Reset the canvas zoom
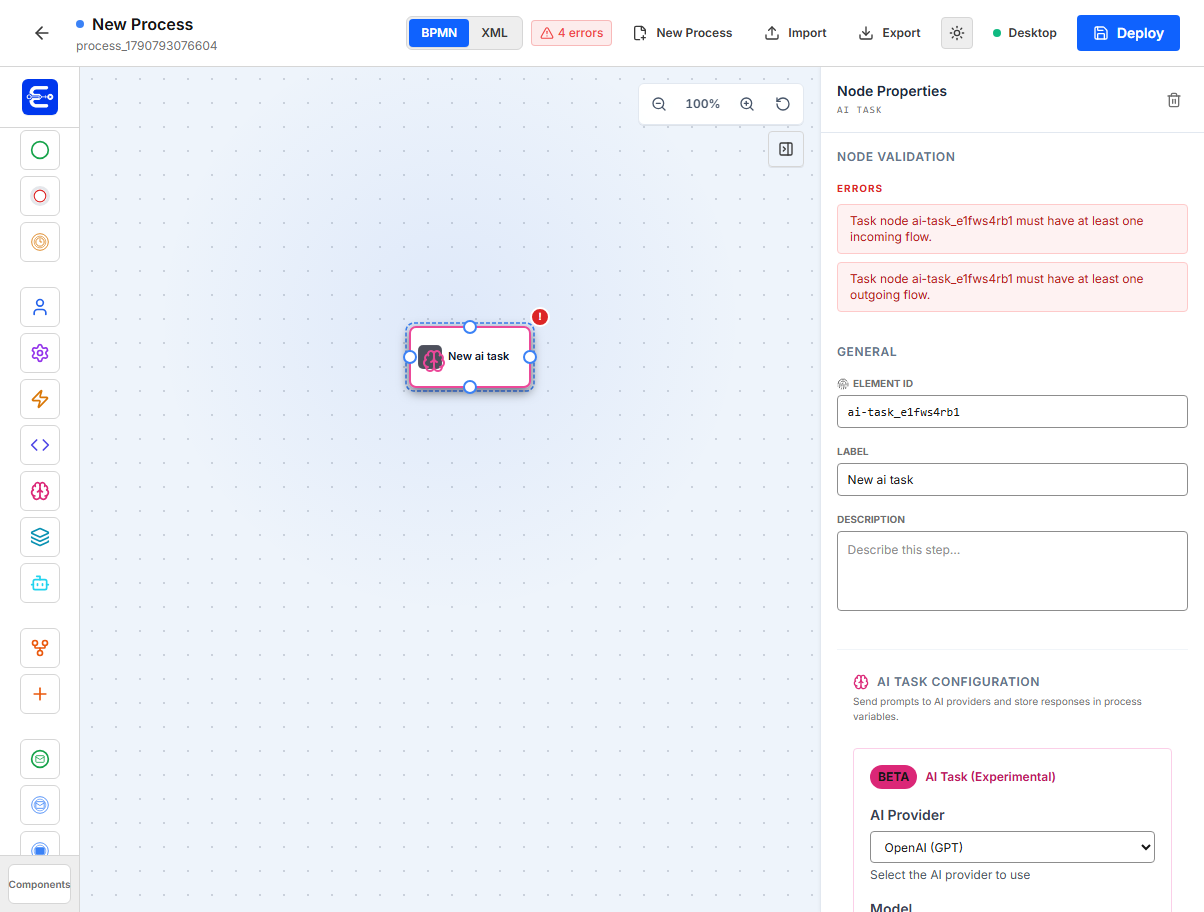Screen dimensions: 1204x912 [x=783, y=104]
